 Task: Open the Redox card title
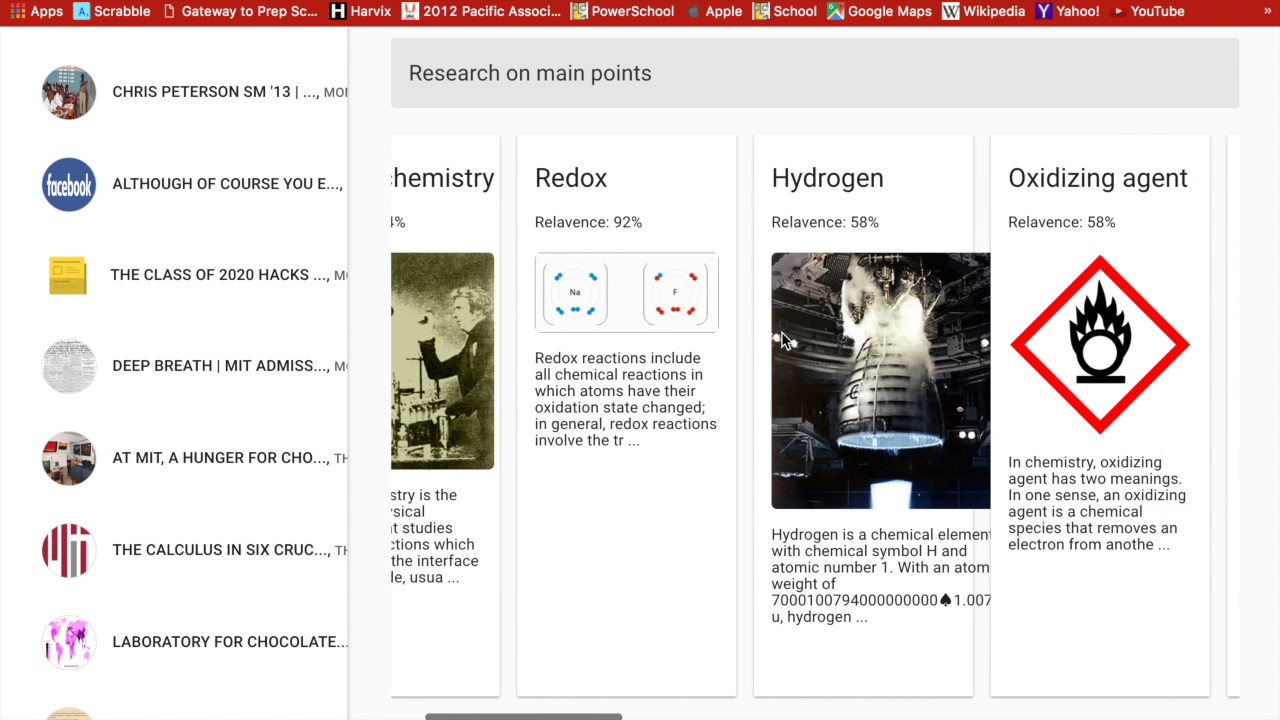(x=571, y=178)
